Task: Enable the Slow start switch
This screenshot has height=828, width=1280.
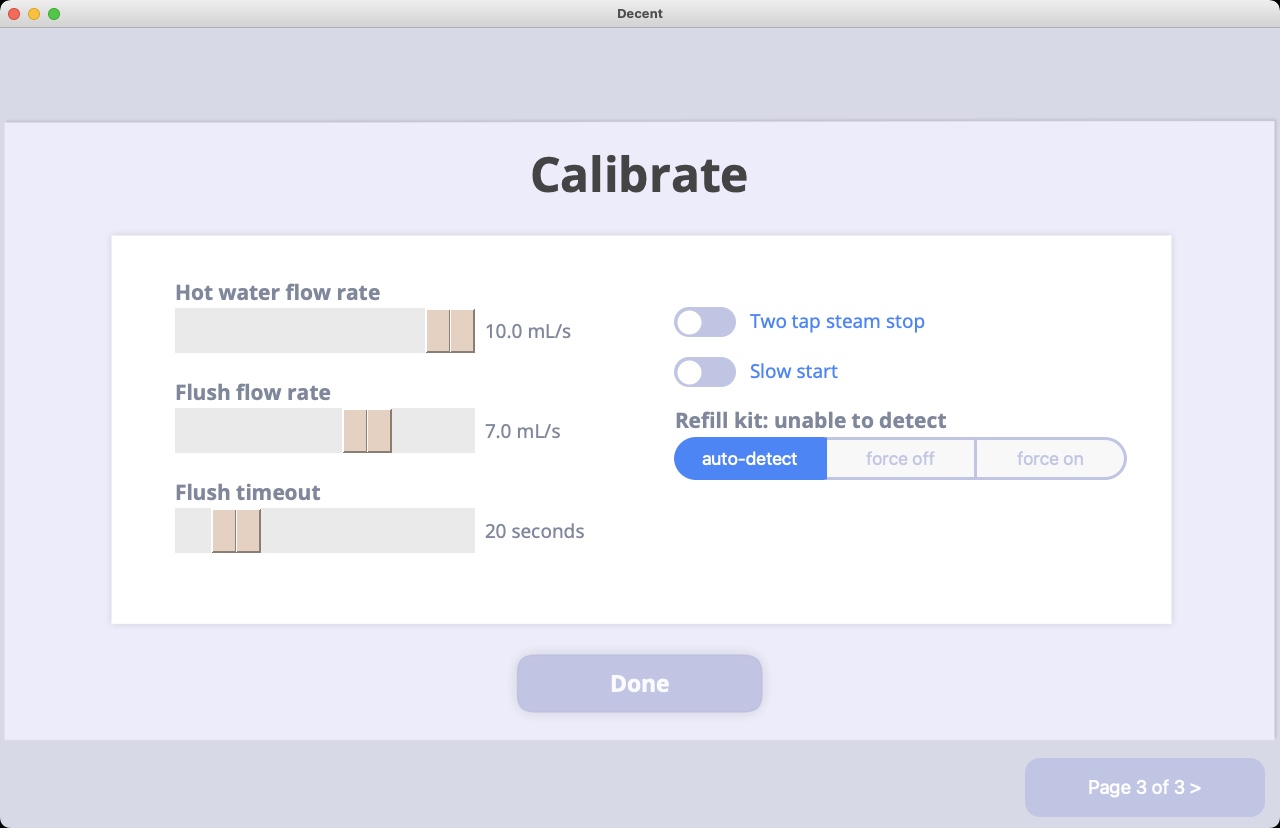Action: [705, 372]
